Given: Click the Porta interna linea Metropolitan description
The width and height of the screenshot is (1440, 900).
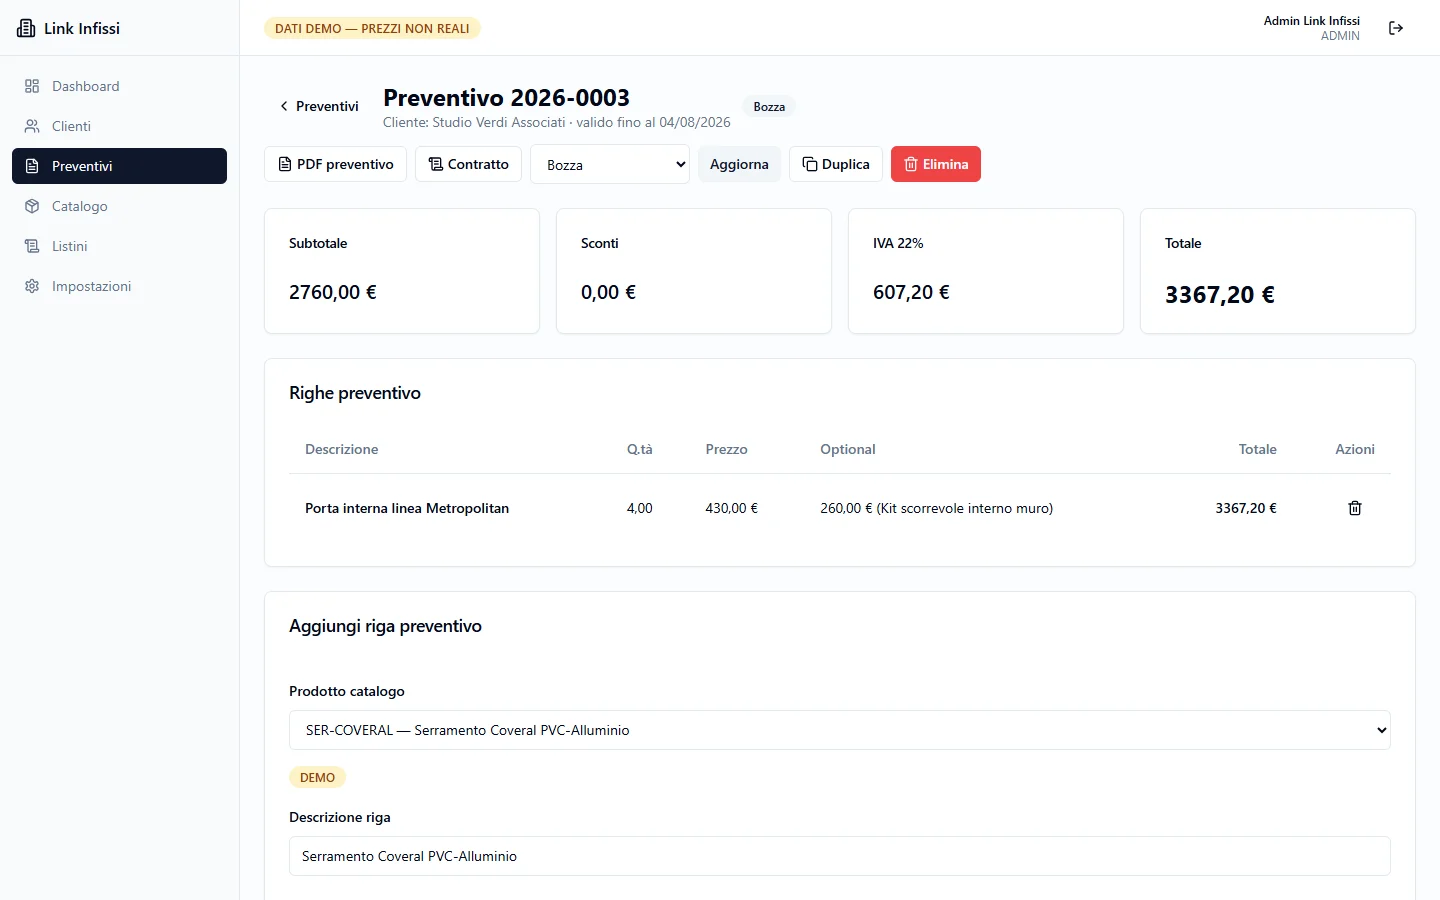Looking at the screenshot, I should (x=407, y=508).
